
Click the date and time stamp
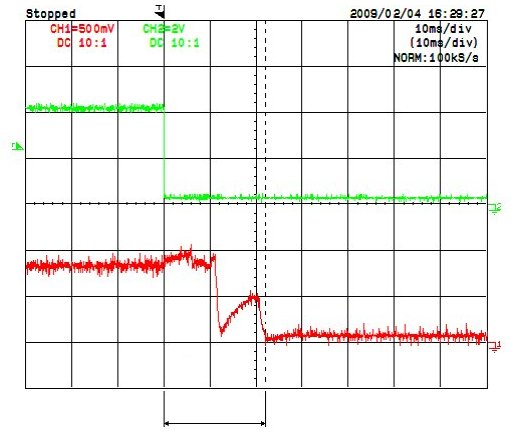pyautogui.click(x=417, y=14)
